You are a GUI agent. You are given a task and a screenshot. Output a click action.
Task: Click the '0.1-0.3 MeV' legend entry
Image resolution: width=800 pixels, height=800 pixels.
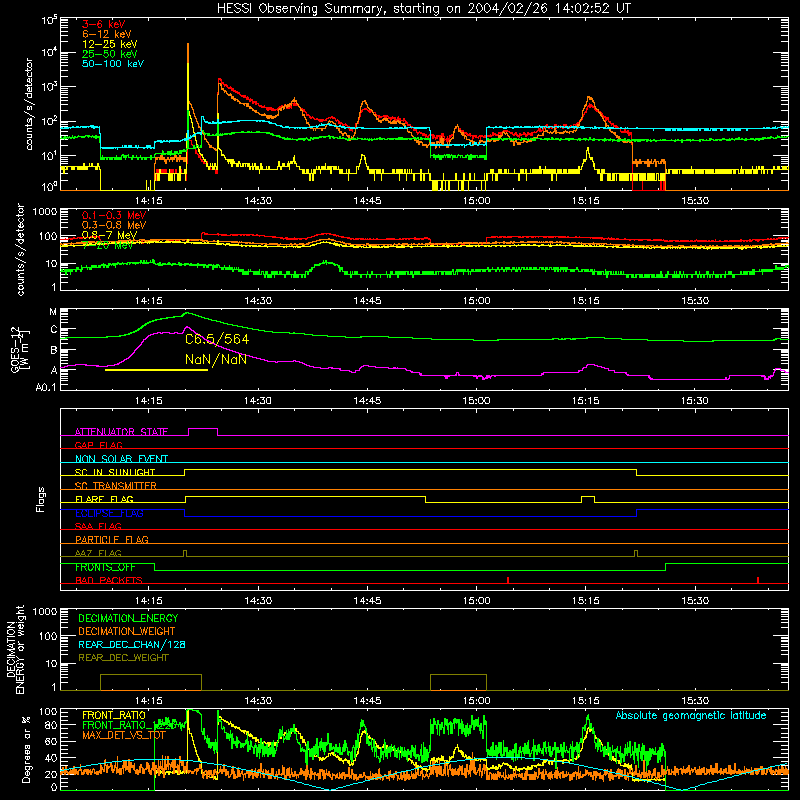click(114, 215)
